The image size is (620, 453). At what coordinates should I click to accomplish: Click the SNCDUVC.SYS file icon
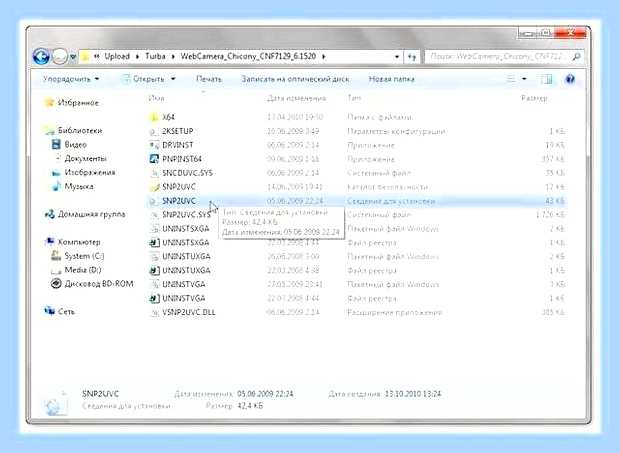click(x=154, y=173)
